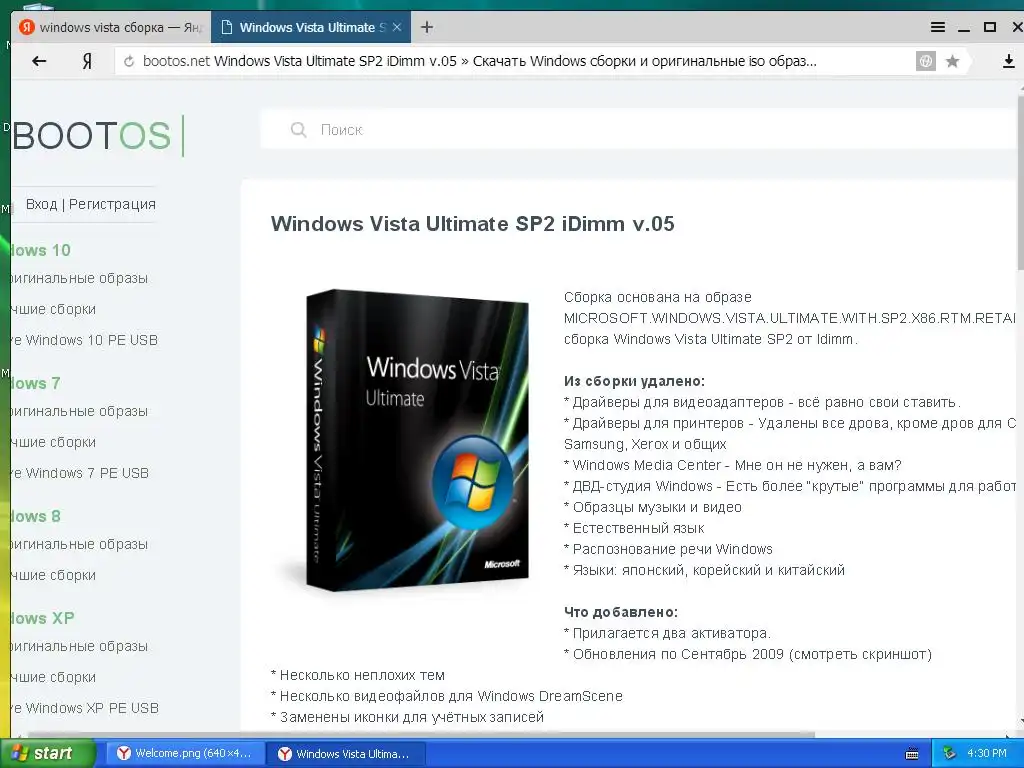Open Live Windows 10 PE USB
The width and height of the screenshot is (1024, 768).
coord(84,340)
